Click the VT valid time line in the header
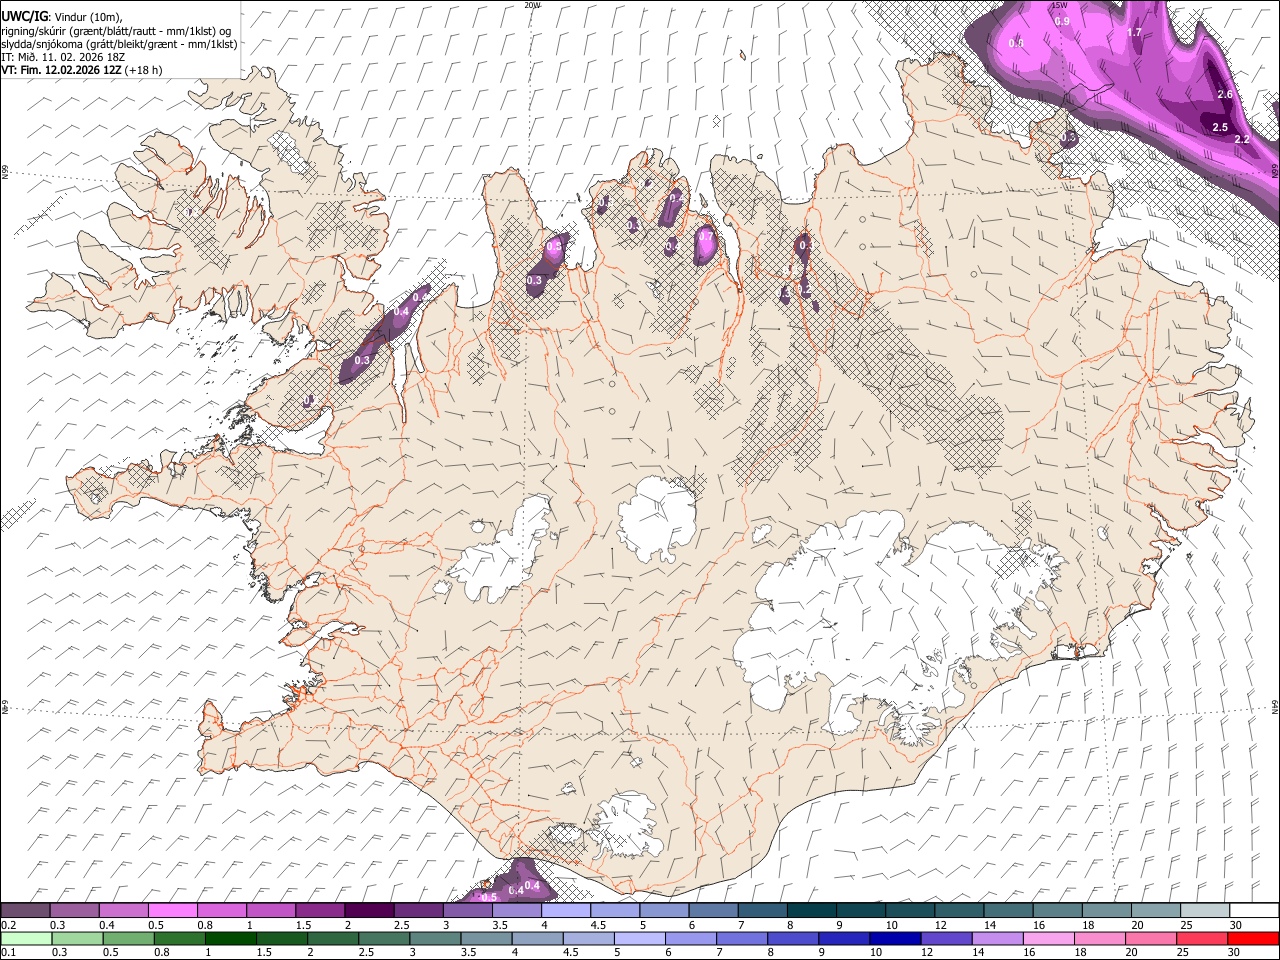This screenshot has width=1280, height=960. coord(82,70)
